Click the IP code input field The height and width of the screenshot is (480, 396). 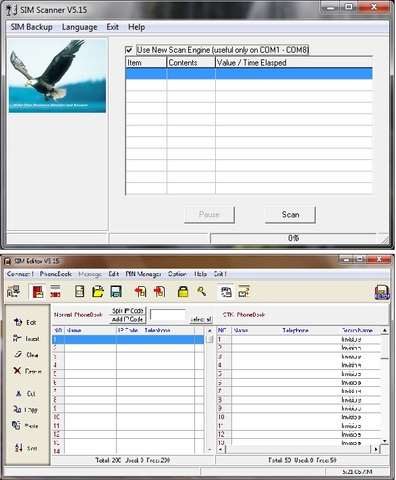point(168,315)
